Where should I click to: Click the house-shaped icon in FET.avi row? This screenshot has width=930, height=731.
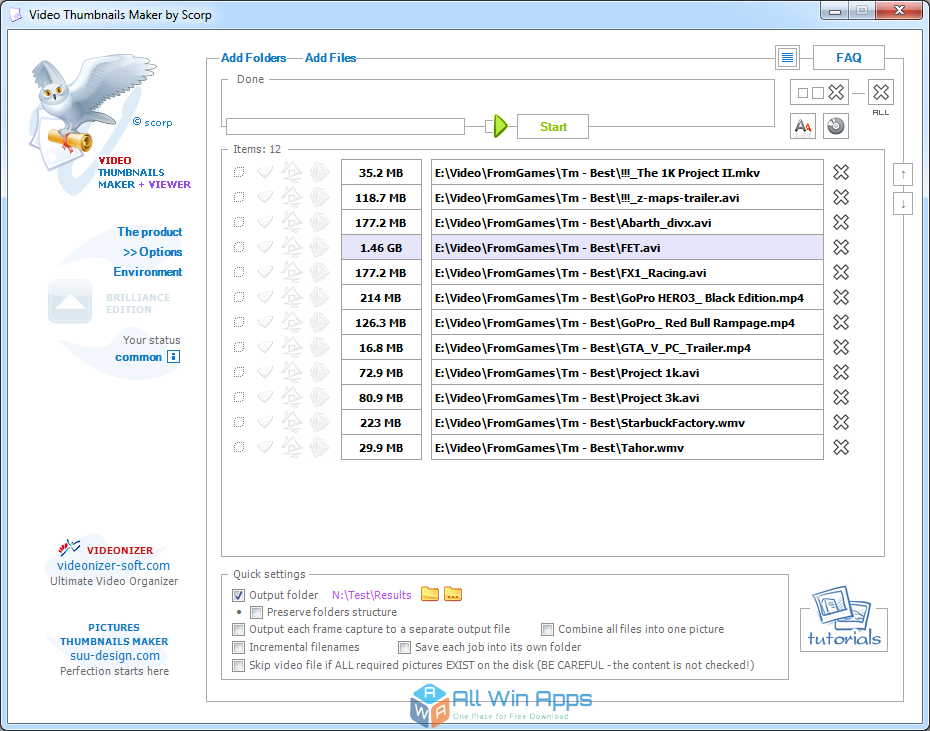pyautogui.click(x=291, y=247)
